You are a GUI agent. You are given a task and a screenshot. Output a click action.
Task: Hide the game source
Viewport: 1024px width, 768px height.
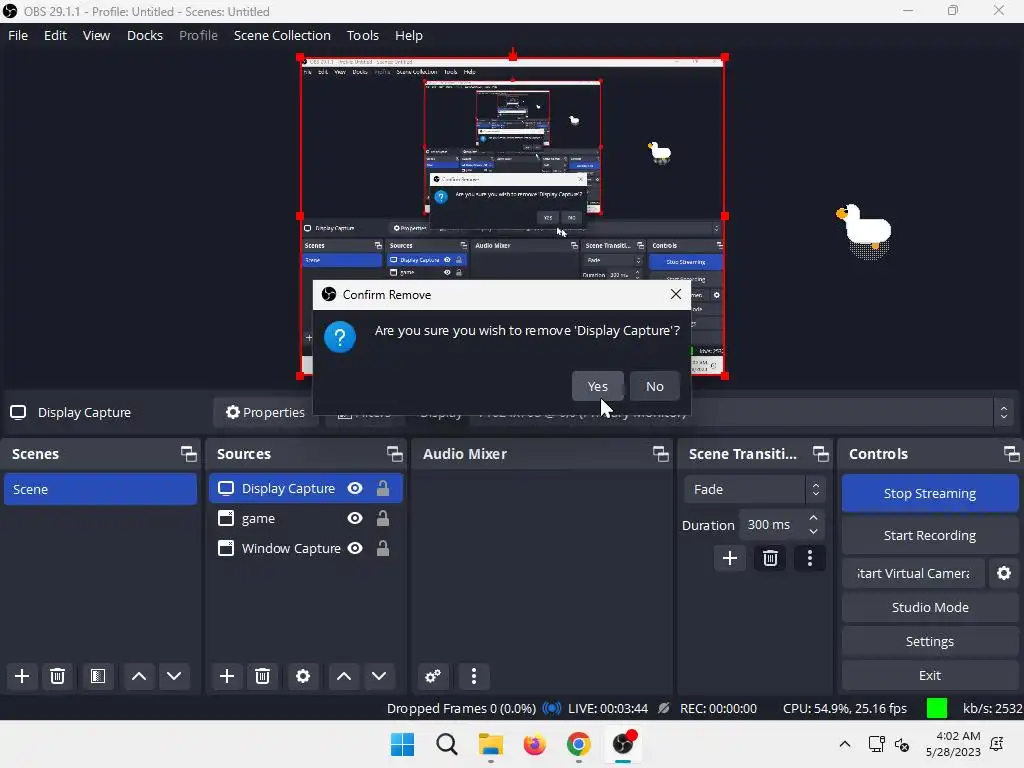click(x=355, y=519)
